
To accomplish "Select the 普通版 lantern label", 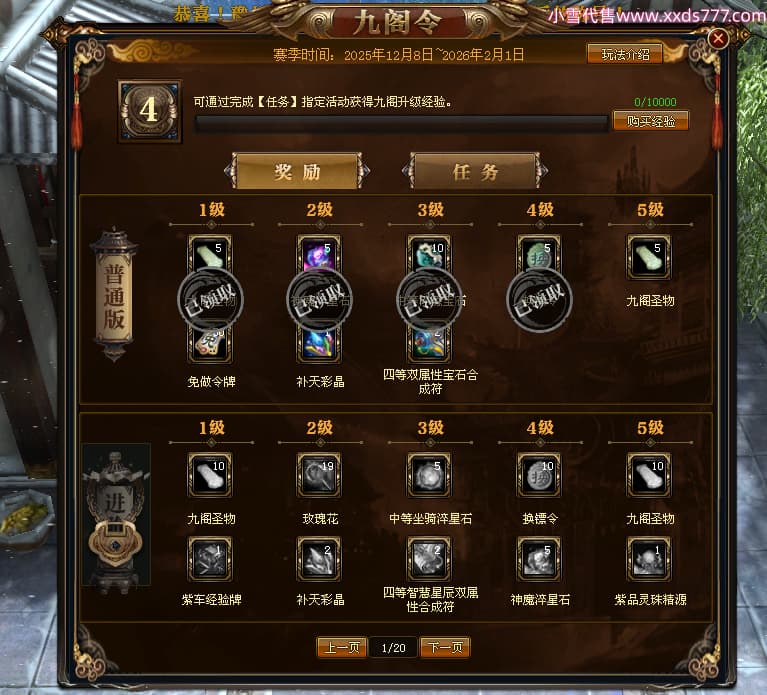I will tap(113, 295).
